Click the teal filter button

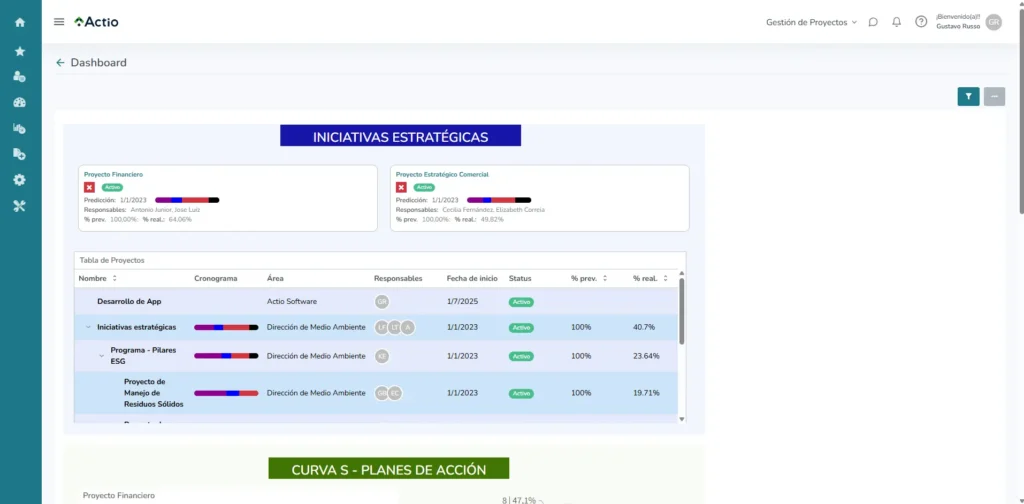pyautogui.click(x=968, y=96)
